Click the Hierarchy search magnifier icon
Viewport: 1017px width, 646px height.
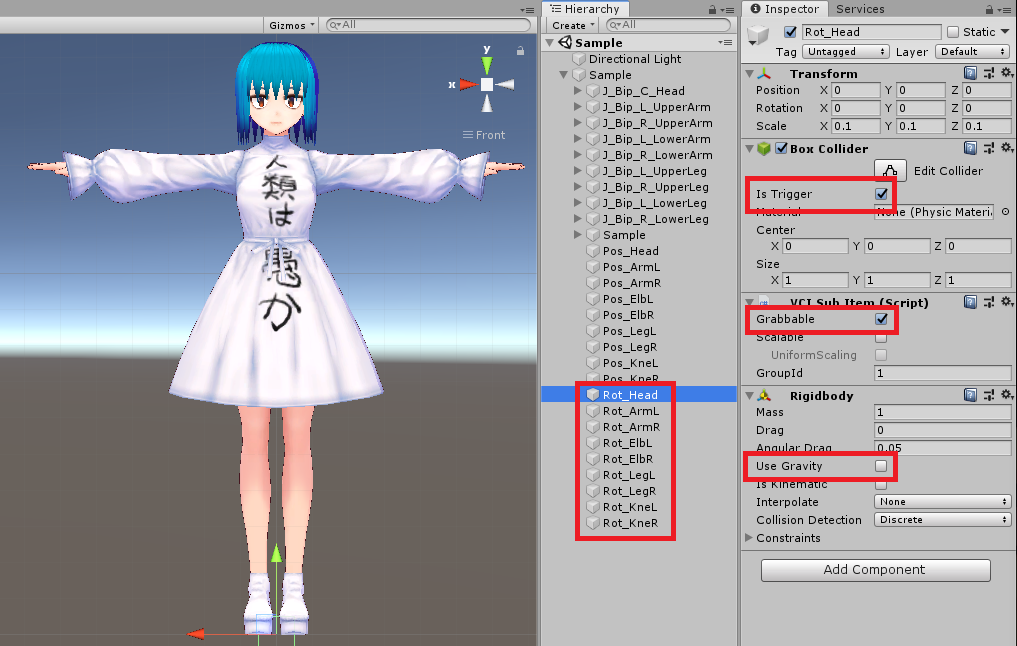(614, 25)
